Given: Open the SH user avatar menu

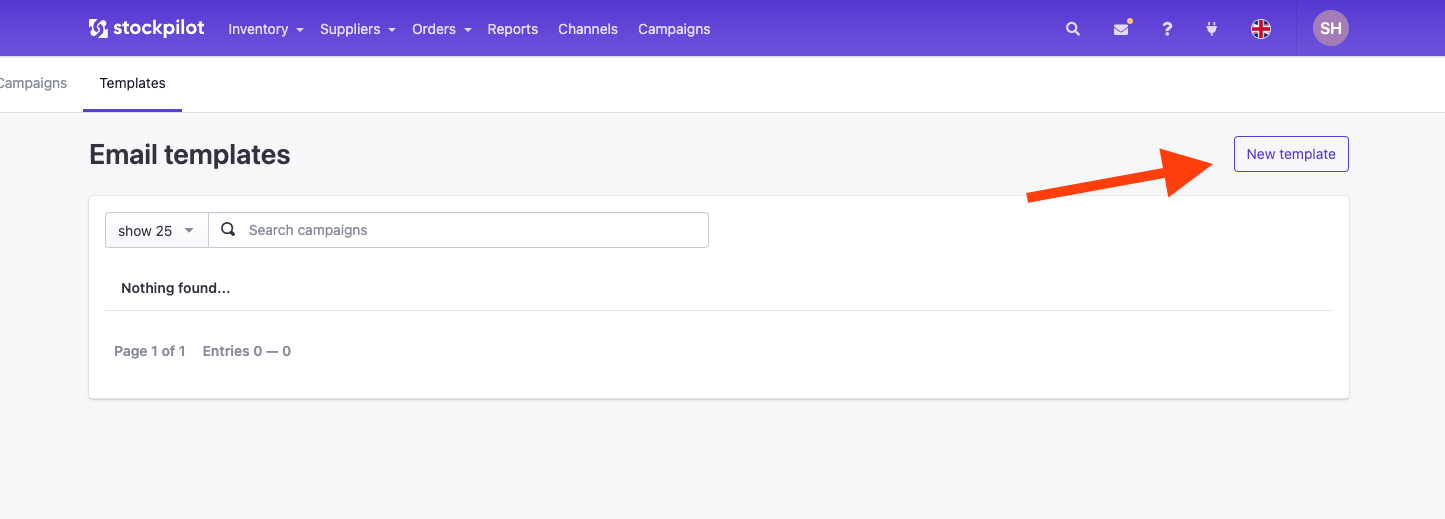Looking at the screenshot, I should pos(1331,28).
